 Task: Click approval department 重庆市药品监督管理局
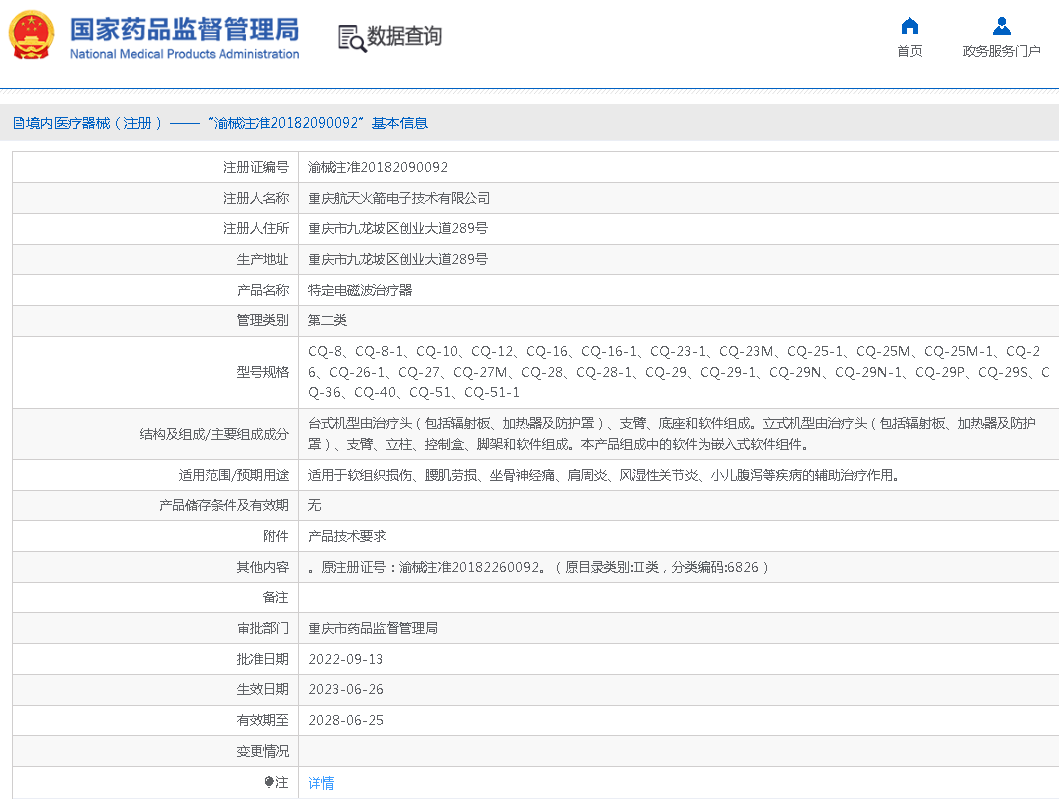point(372,629)
